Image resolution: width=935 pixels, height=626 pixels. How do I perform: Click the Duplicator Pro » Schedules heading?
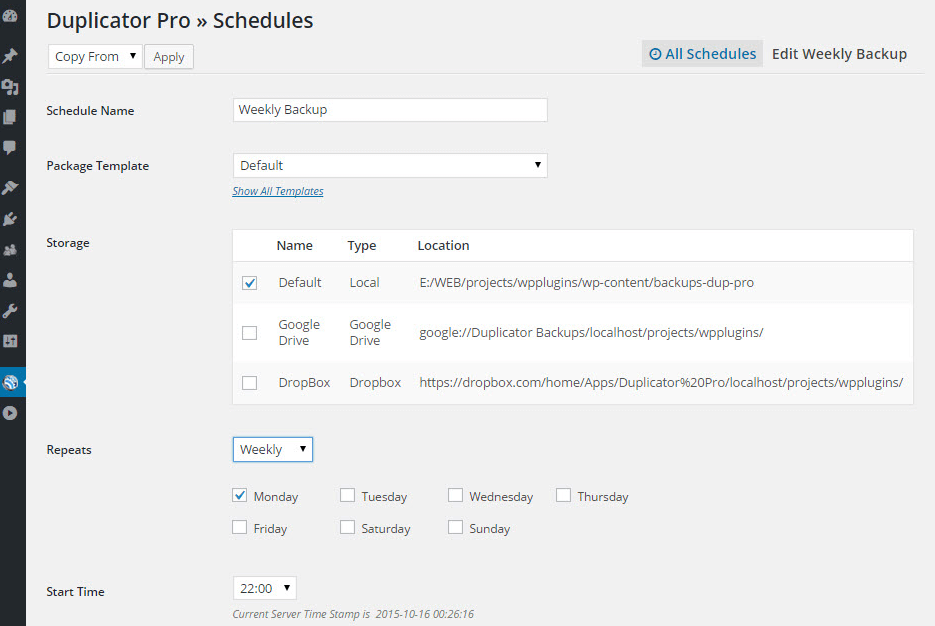pyautogui.click(x=179, y=20)
